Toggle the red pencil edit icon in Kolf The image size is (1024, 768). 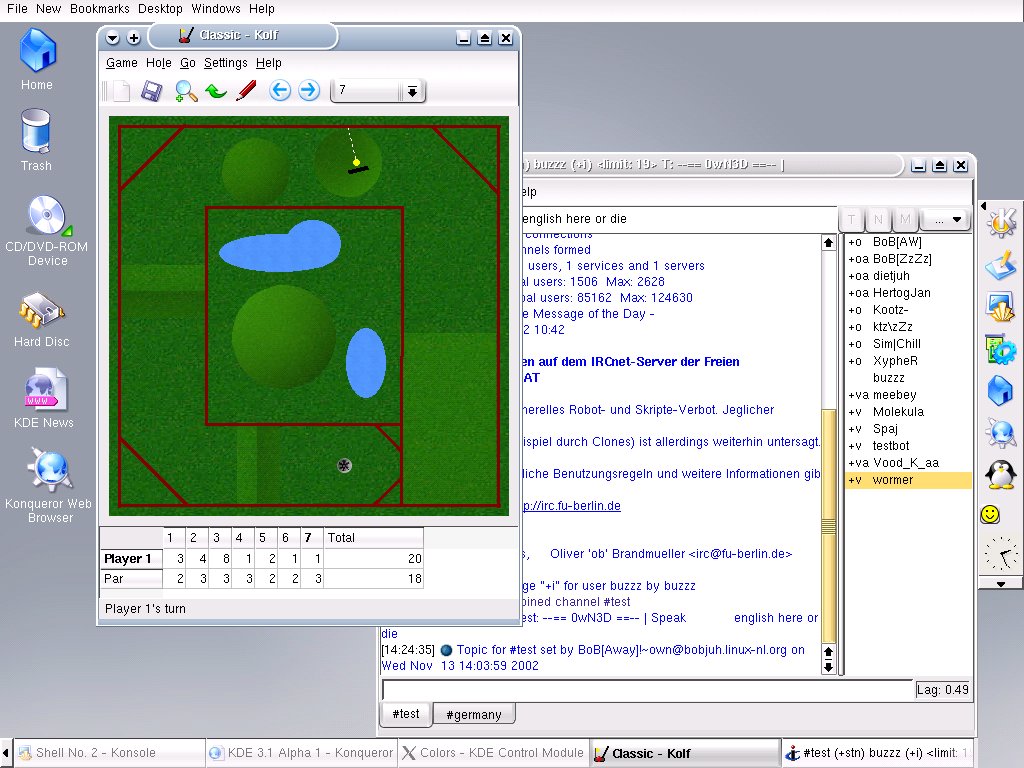246,91
